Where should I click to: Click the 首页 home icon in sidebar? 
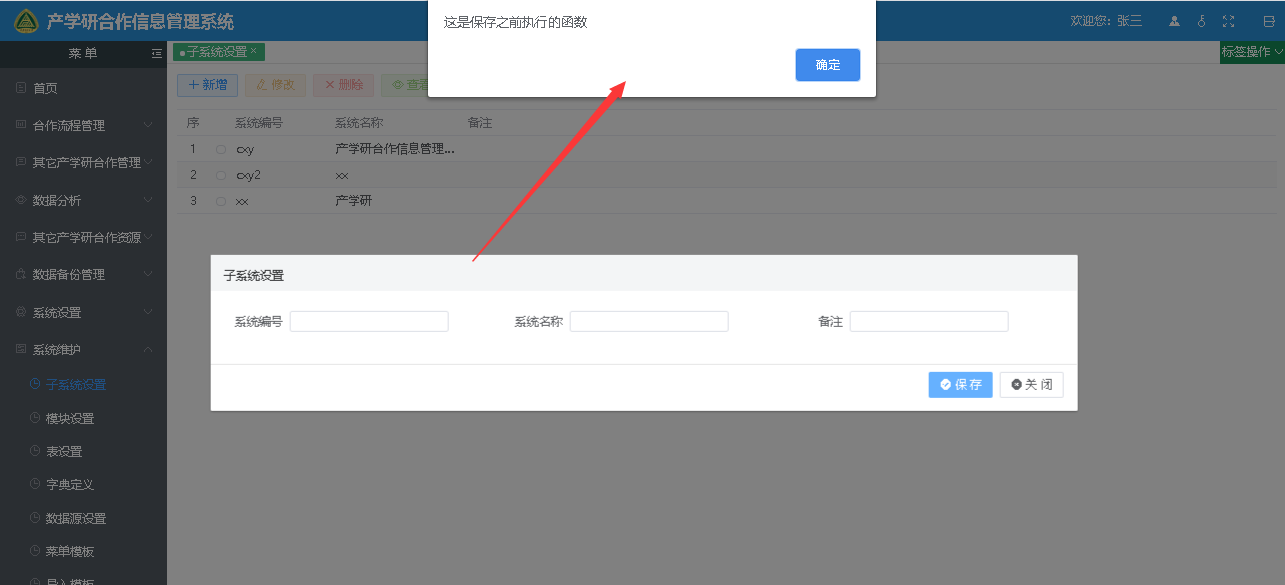coord(21,88)
